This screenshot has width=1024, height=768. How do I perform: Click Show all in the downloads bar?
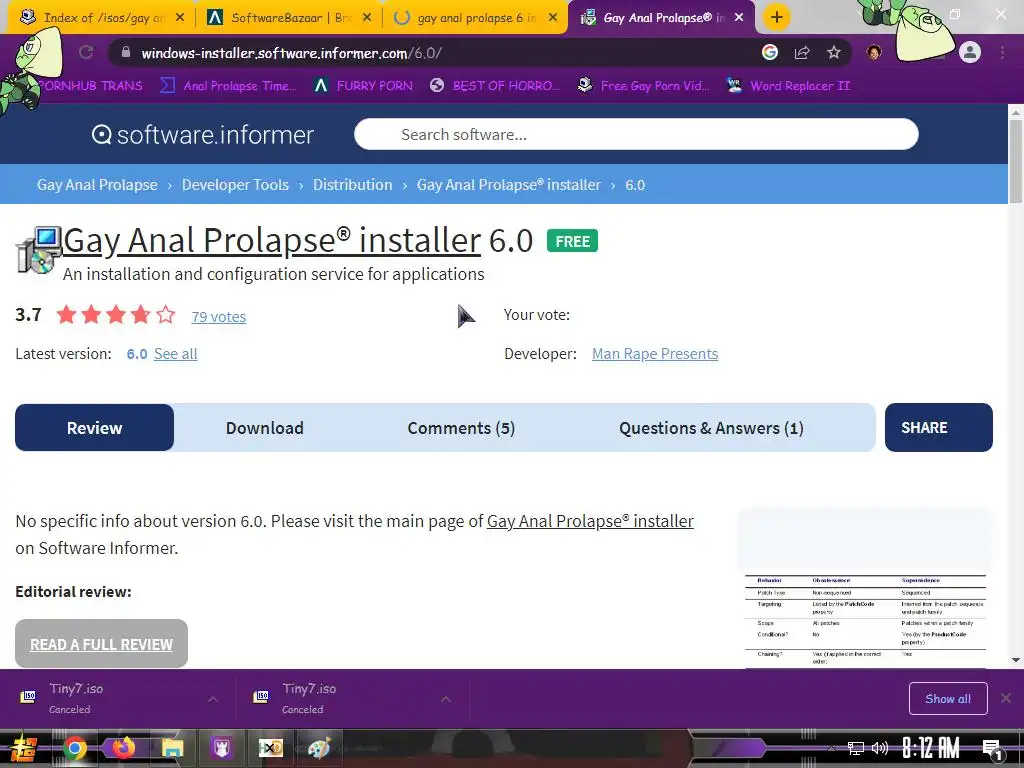(948, 699)
